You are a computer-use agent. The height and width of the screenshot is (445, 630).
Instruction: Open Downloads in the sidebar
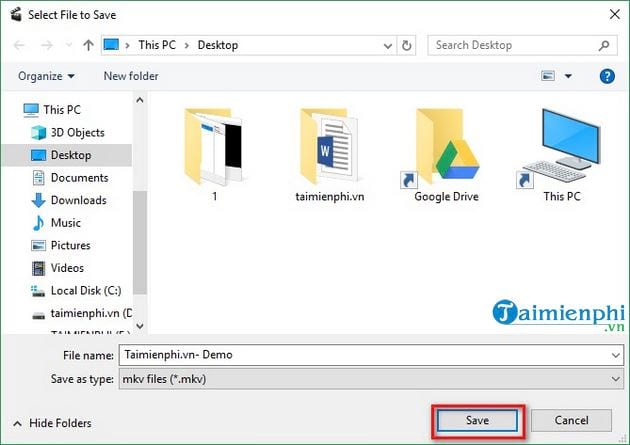click(x=69, y=200)
